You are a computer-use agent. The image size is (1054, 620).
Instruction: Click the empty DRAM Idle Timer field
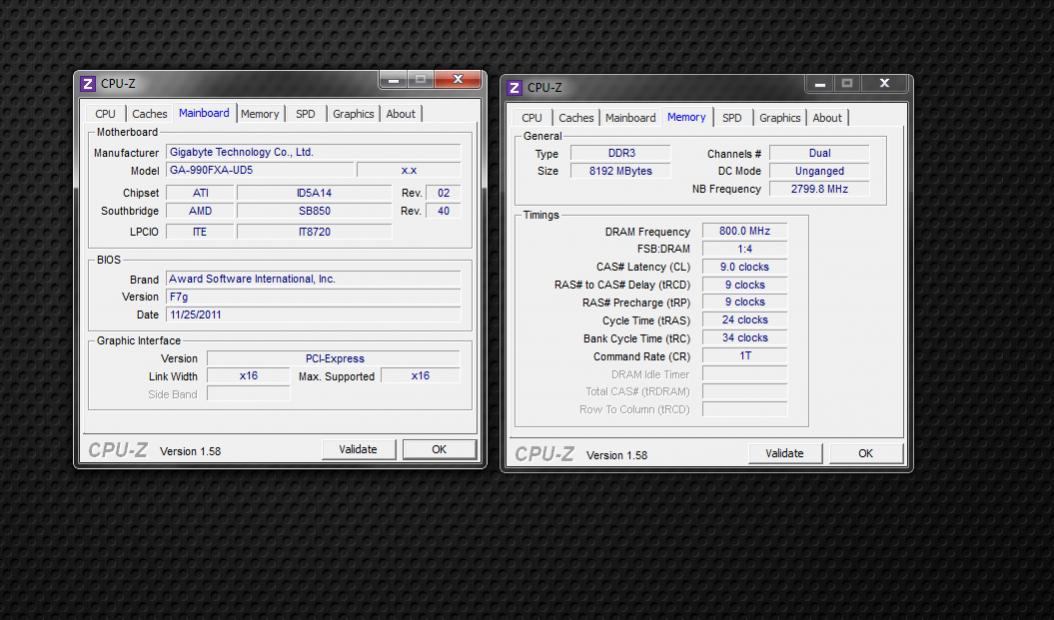(745, 374)
